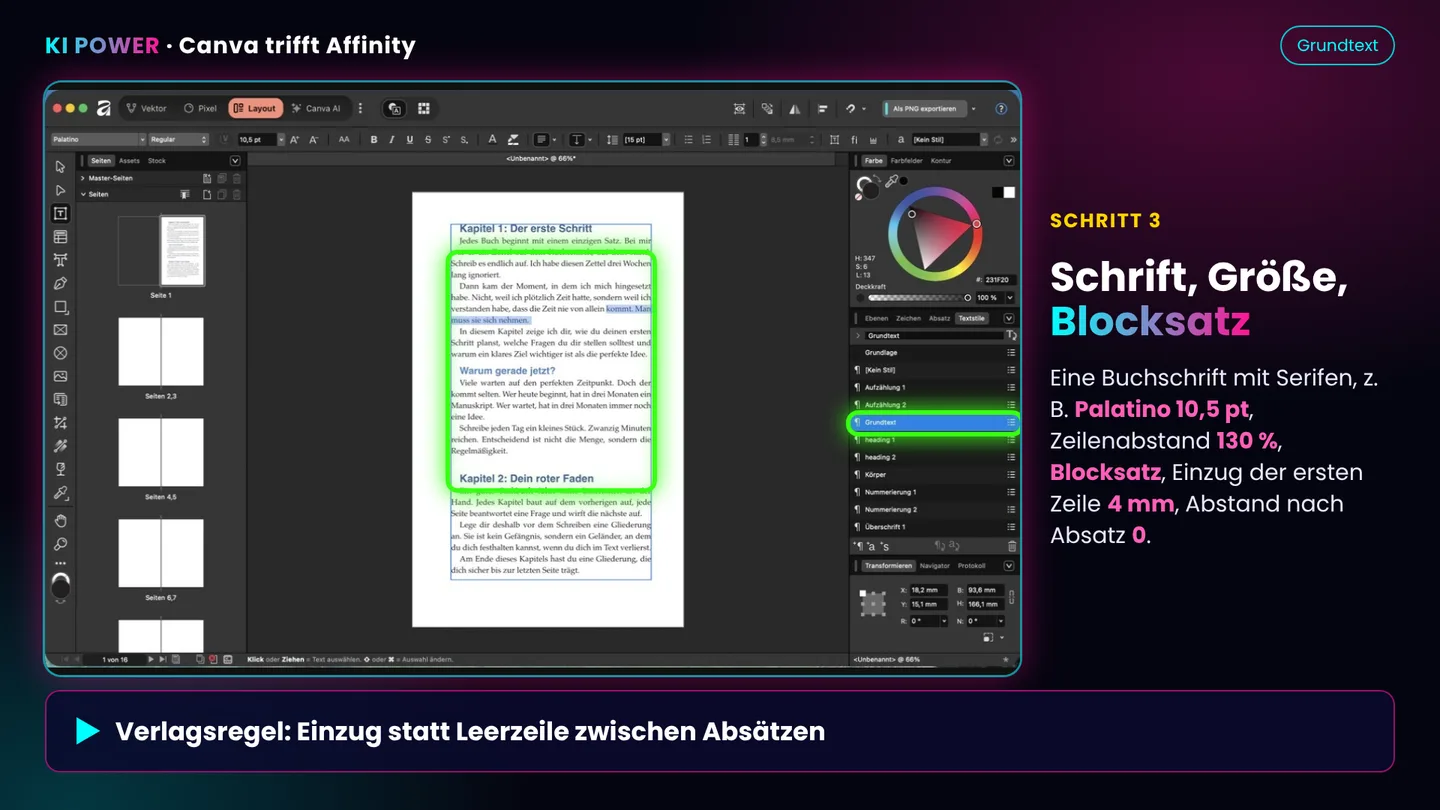Click the help question mark icon
This screenshot has width=1440, height=810.
(x=1001, y=108)
